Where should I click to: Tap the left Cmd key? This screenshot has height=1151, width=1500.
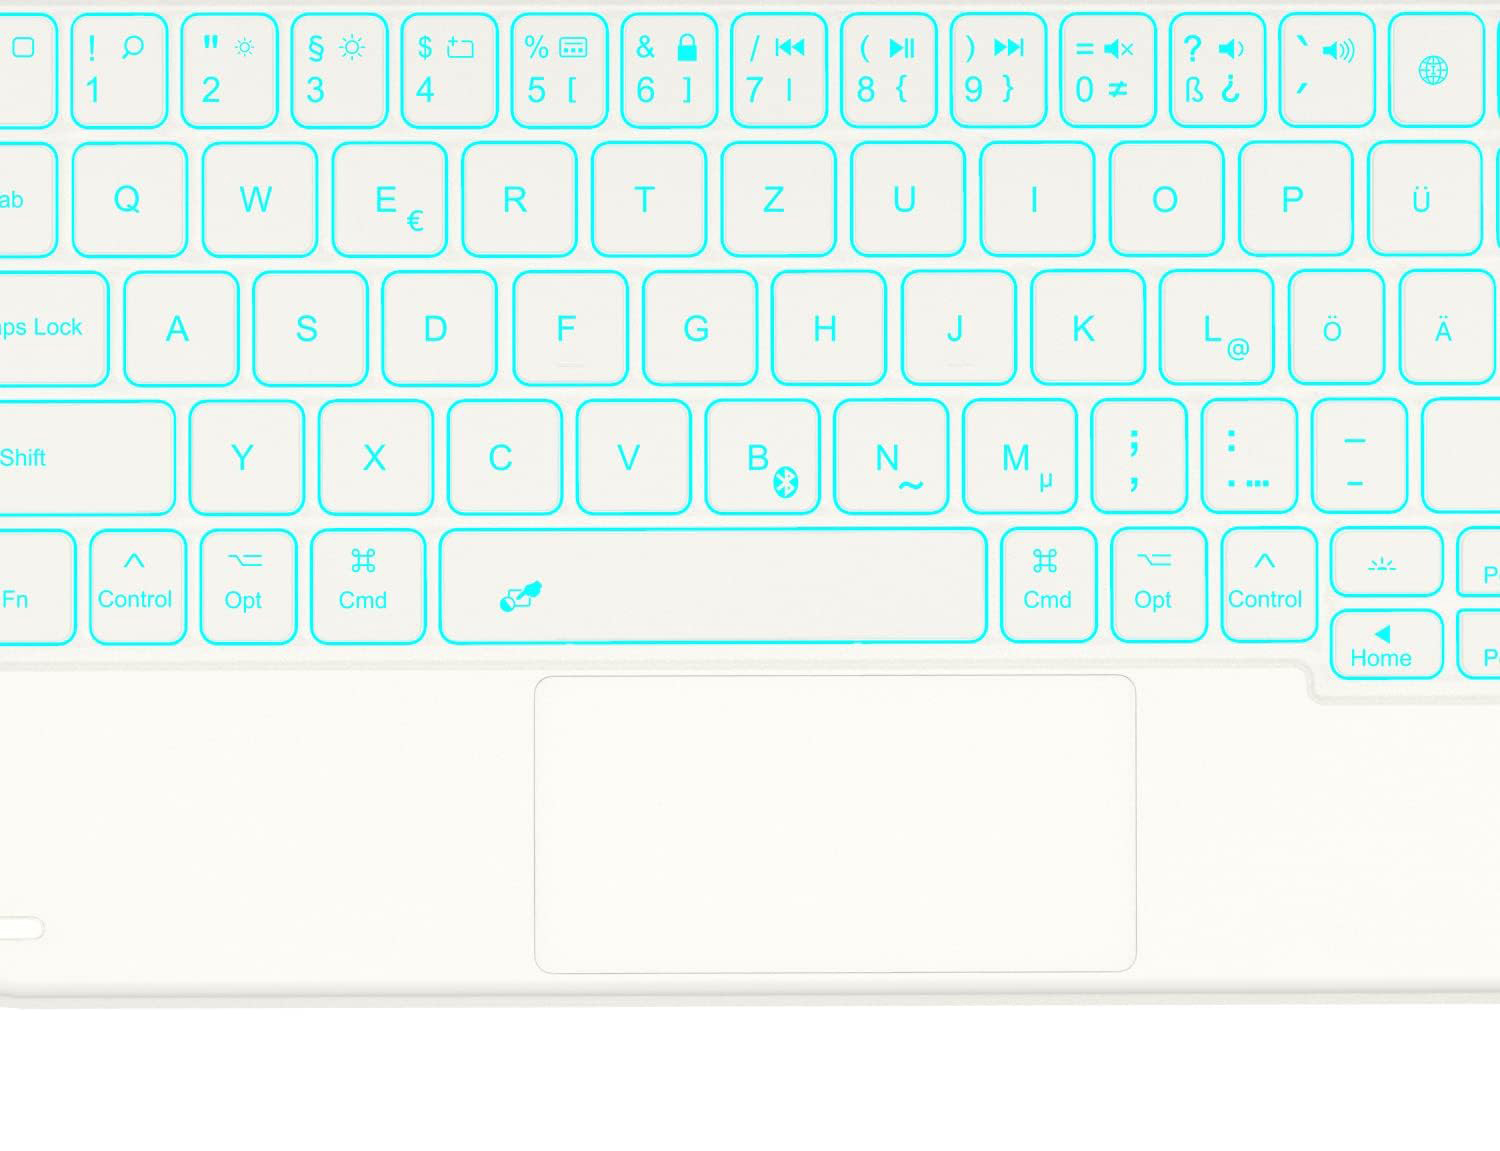pyautogui.click(x=368, y=587)
